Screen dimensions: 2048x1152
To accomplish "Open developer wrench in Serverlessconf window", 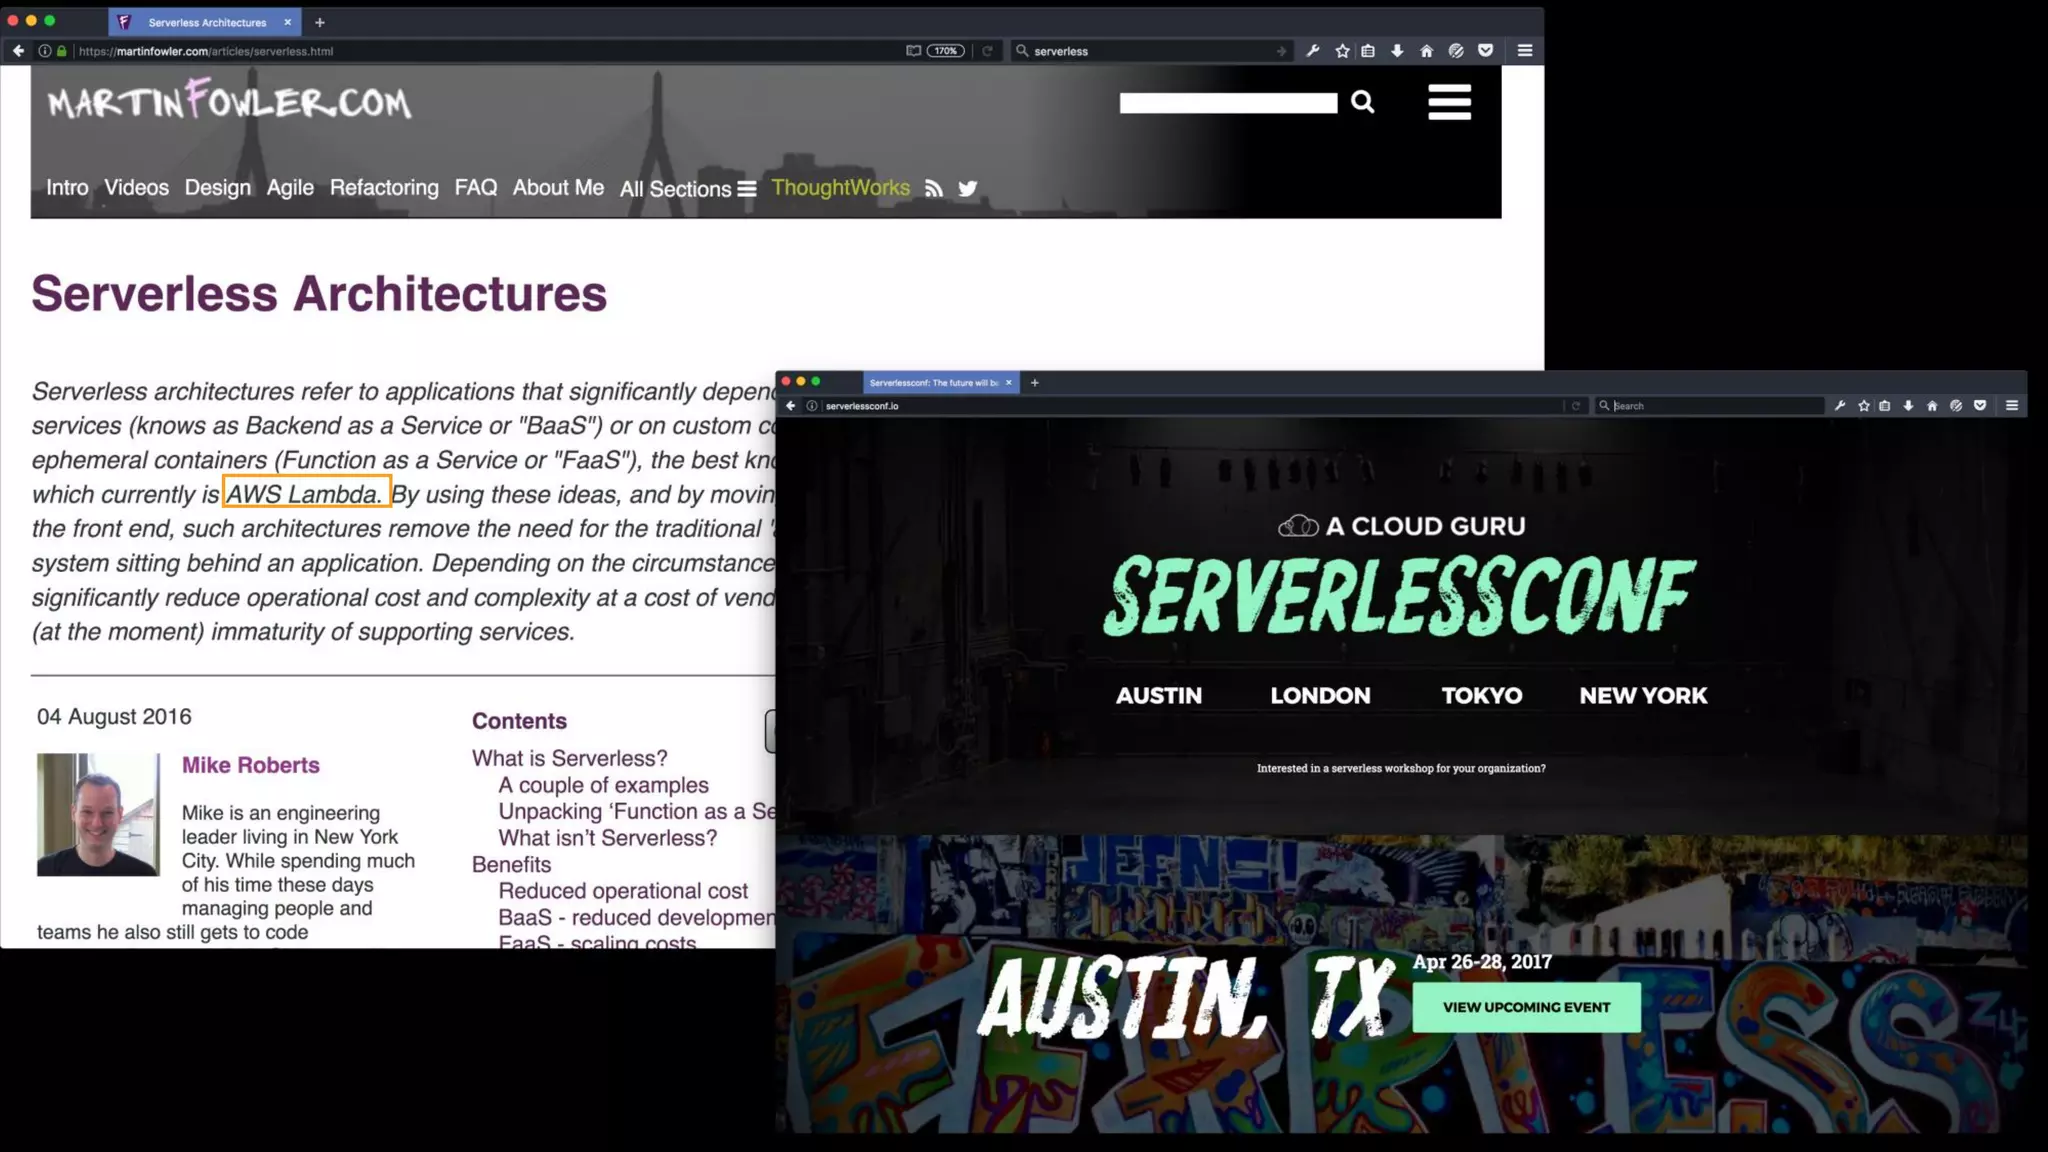I will 1839,406.
